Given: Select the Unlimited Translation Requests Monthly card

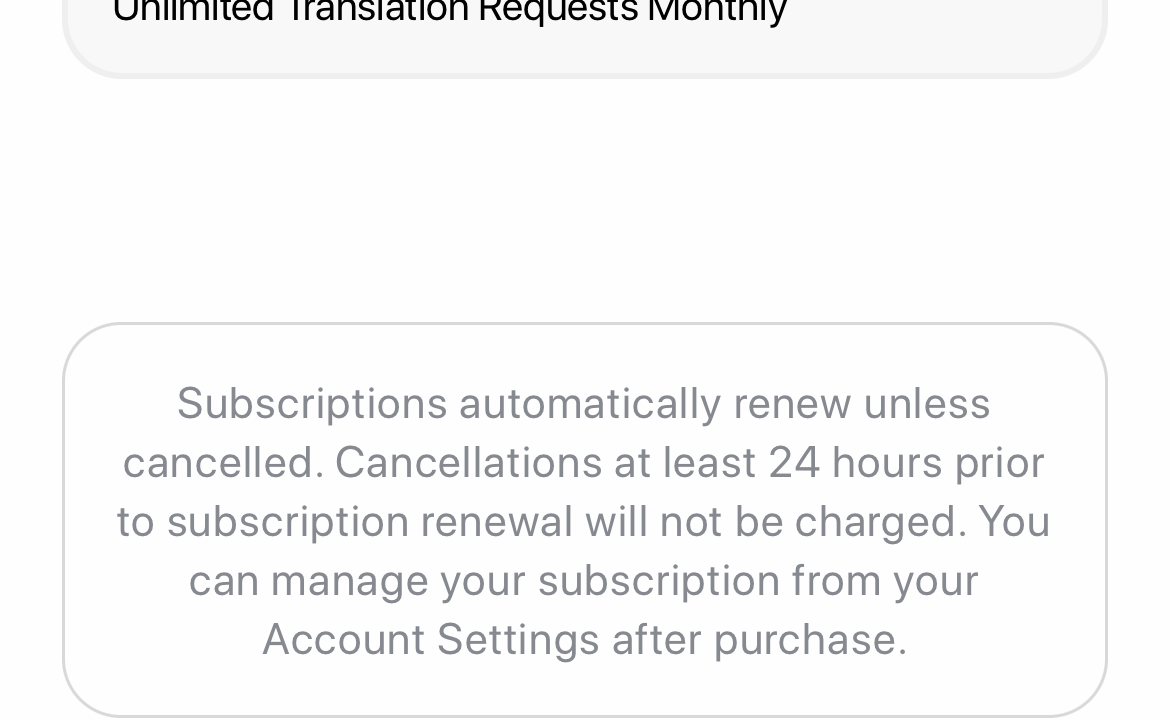Looking at the screenshot, I should coord(584,37).
